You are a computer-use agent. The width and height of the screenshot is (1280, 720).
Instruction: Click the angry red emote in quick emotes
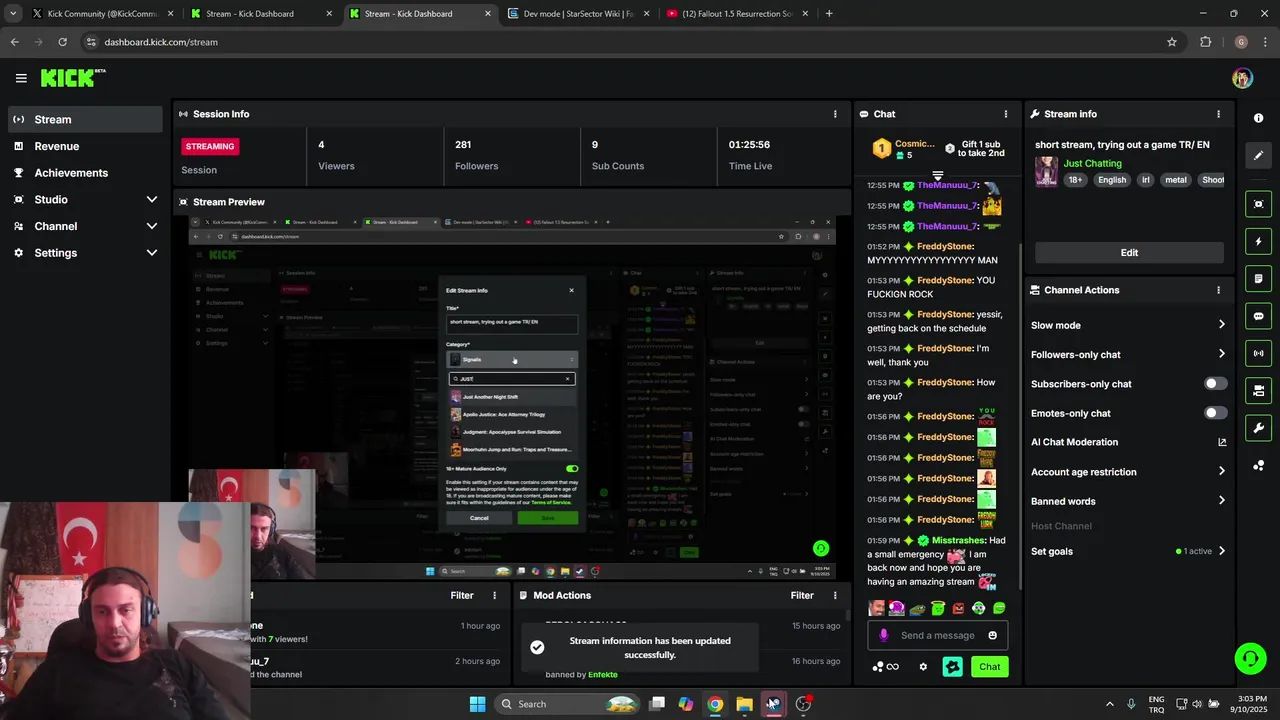point(958,608)
